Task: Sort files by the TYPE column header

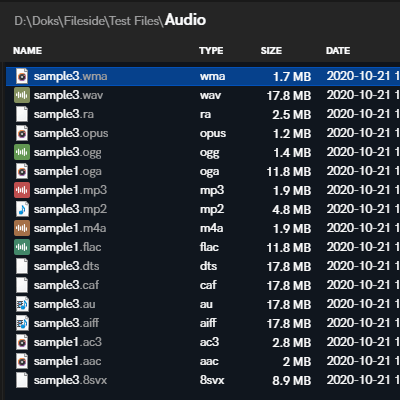Action: pos(211,51)
